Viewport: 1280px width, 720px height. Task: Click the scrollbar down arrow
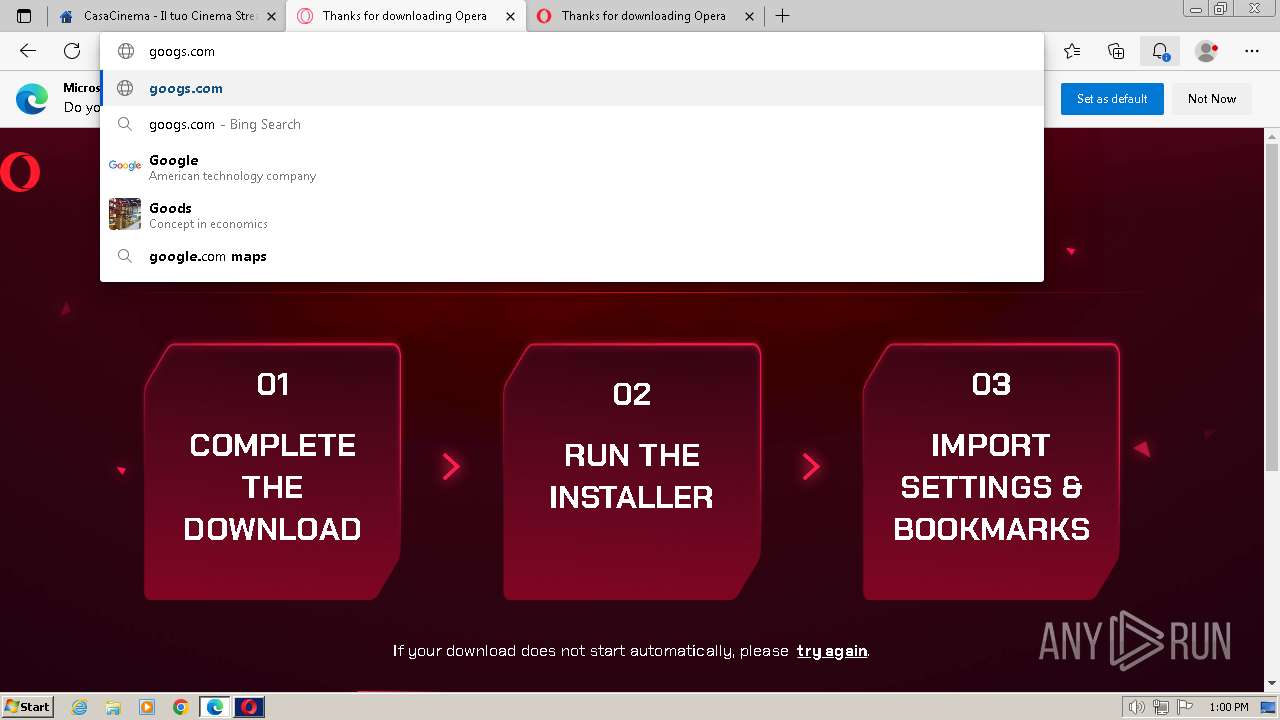(x=1272, y=683)
